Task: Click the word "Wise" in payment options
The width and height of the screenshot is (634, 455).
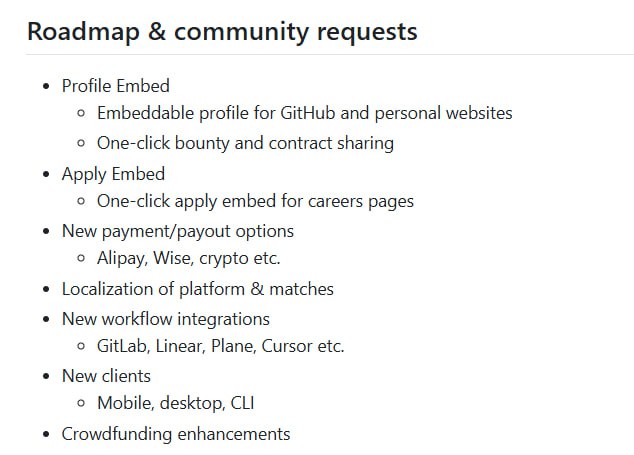Action: [x=176, y=259]
